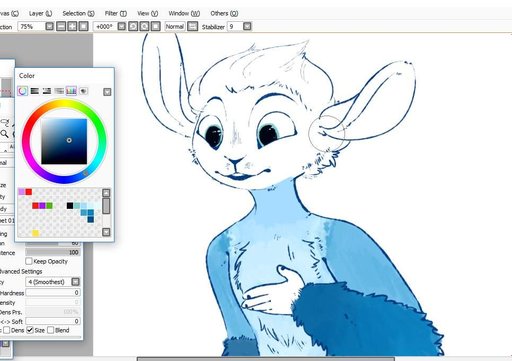Open the Stabilizer value dropdown
This screenshot has width=512, height=361.
[247, 26]
